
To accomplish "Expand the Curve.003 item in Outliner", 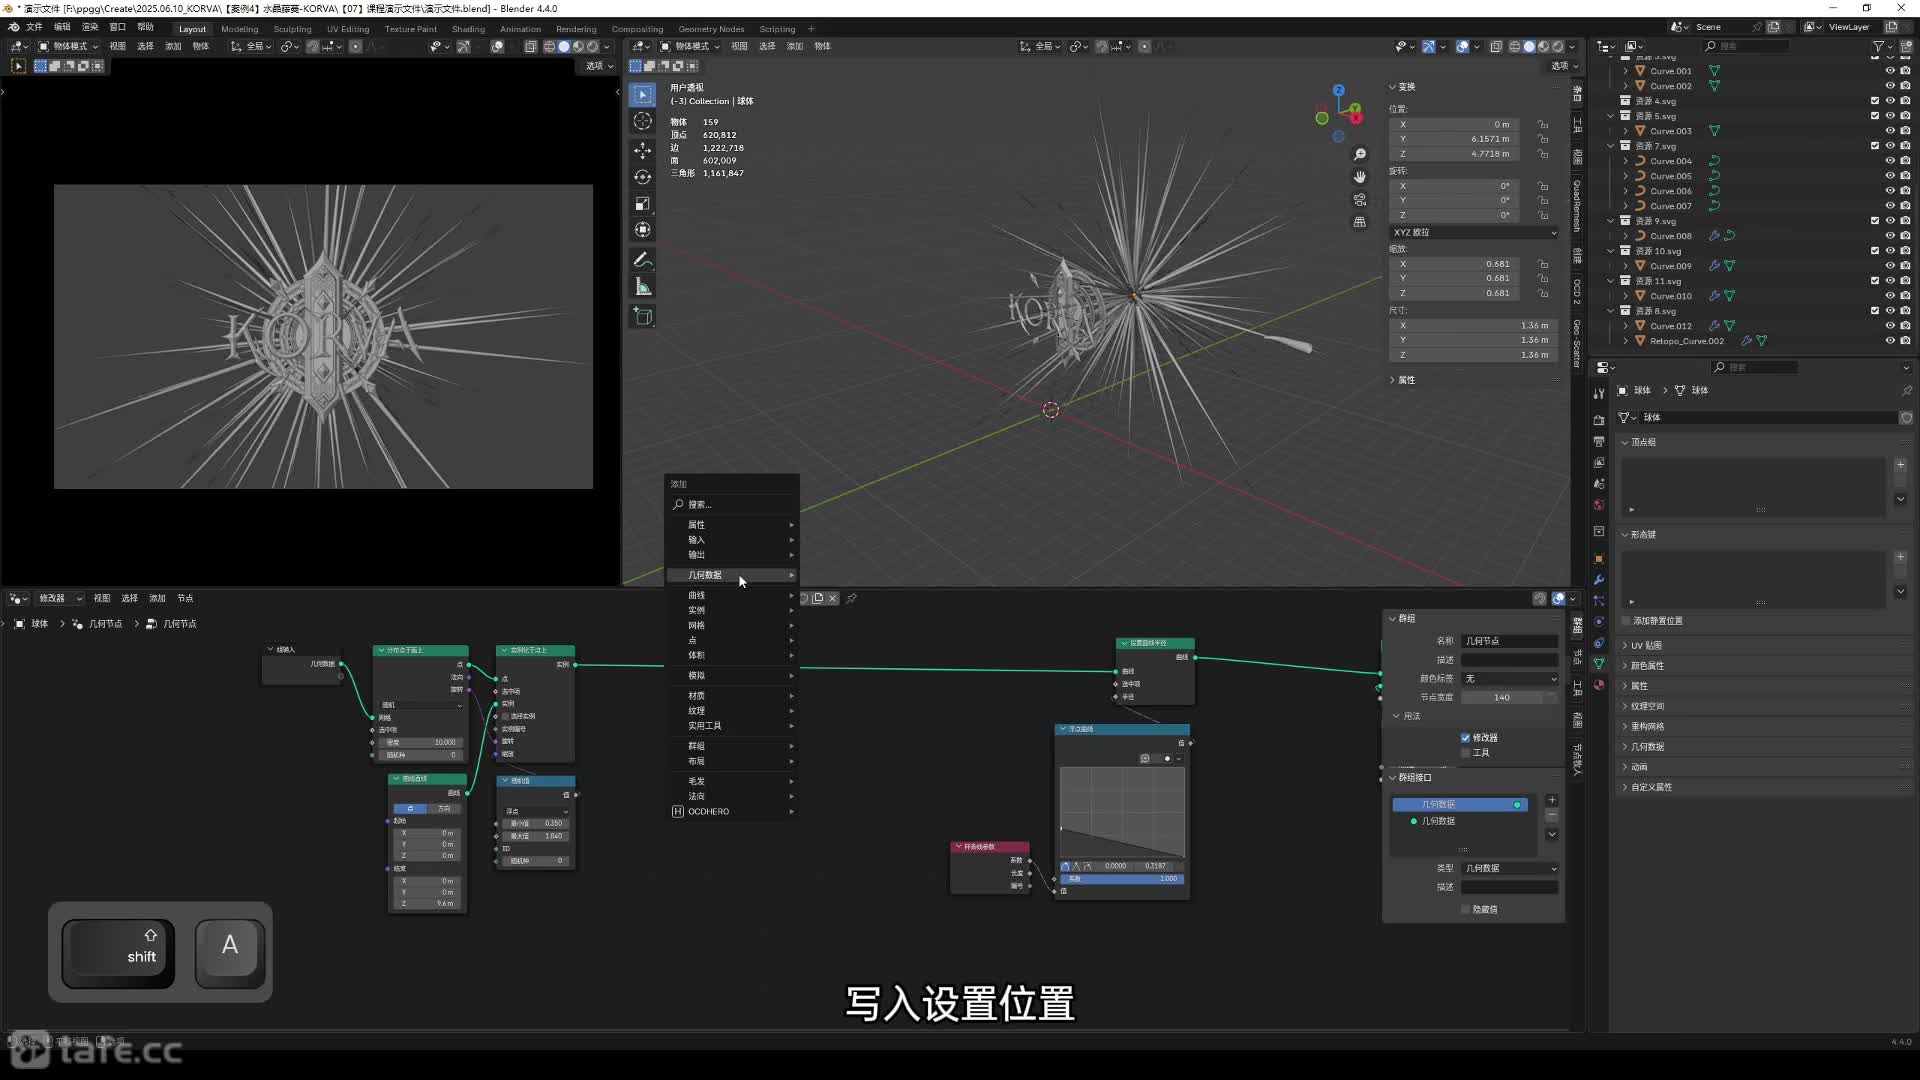I will tap(1626, 131).
